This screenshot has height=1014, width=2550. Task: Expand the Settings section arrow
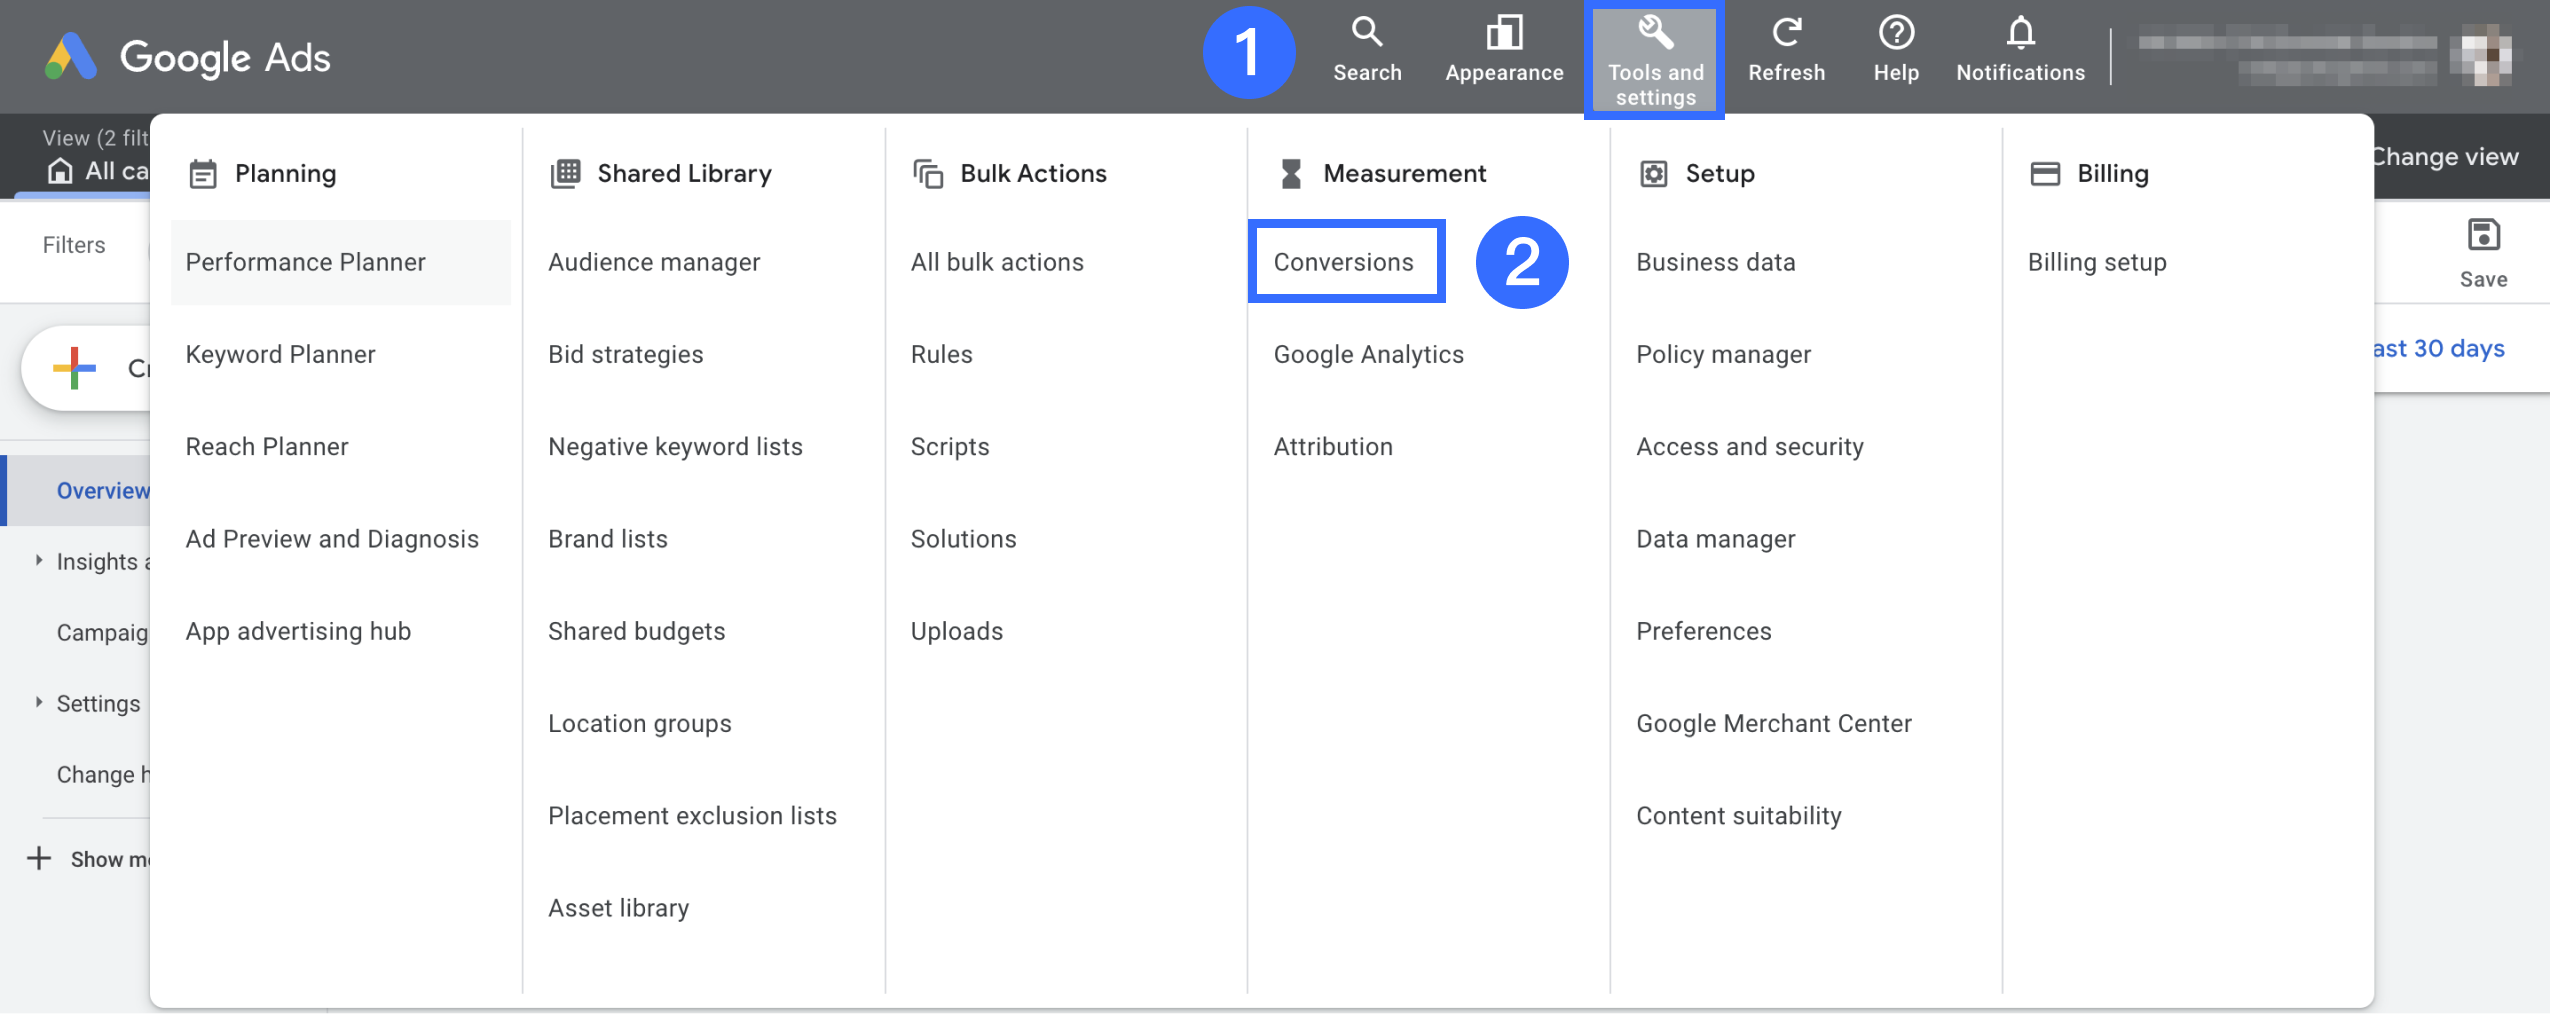coord(39,702)
